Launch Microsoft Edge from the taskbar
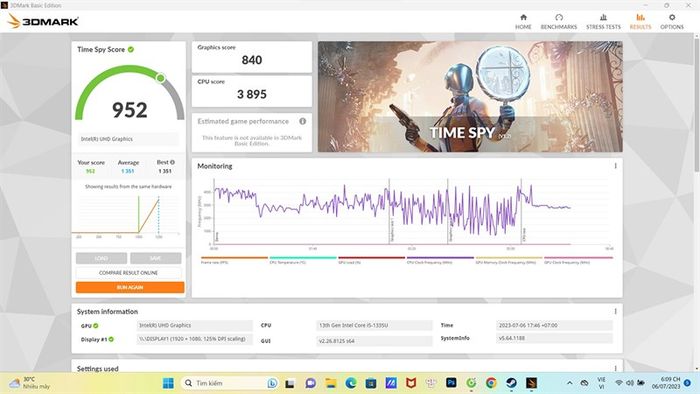Viewport: 700px width, 394px height. click(351, 383)
